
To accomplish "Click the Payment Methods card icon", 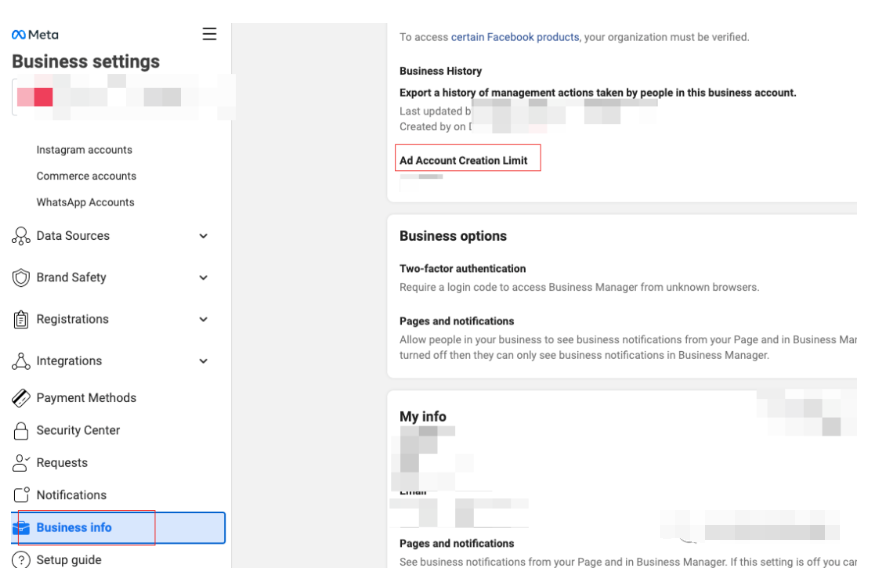I will coord(21,398).
